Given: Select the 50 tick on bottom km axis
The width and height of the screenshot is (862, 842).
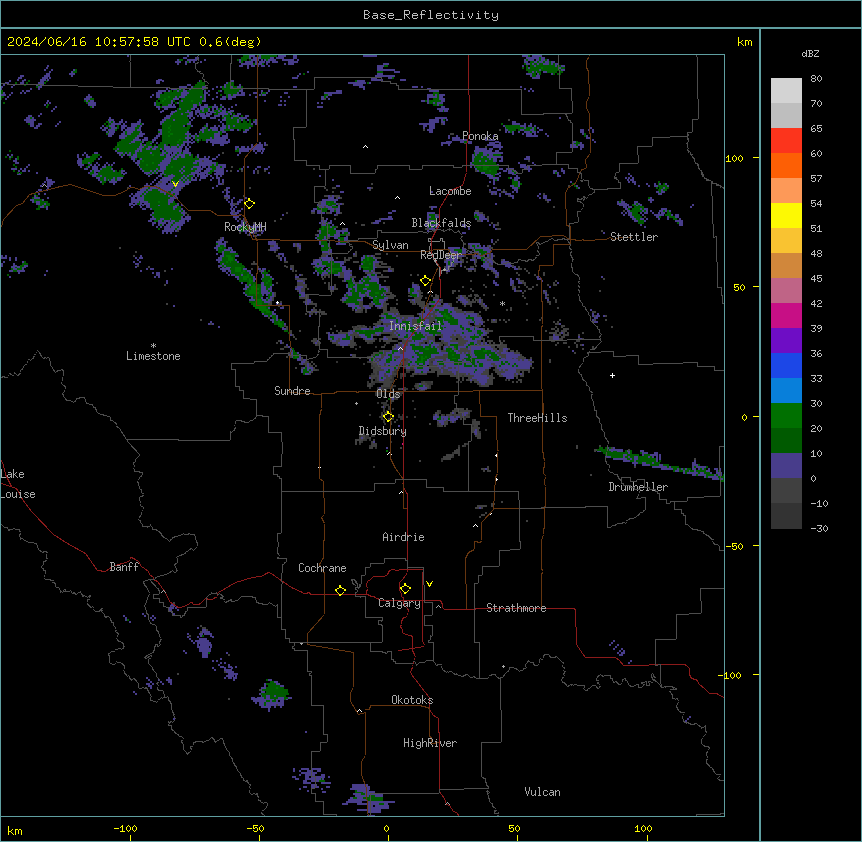Looking at the screenshot, I should coord(514,828).
